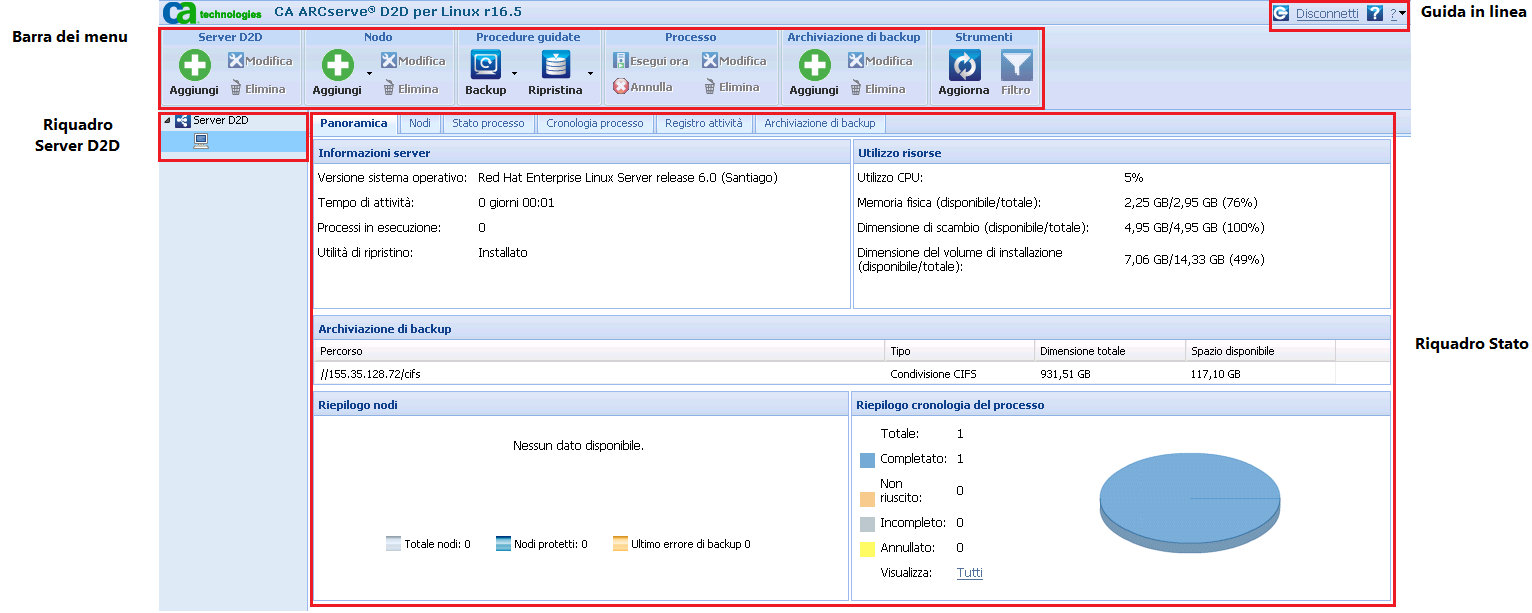Open the Ripristina wizard icon
1532x613 pixels.
pyautogui.click(x=555, y=66)
